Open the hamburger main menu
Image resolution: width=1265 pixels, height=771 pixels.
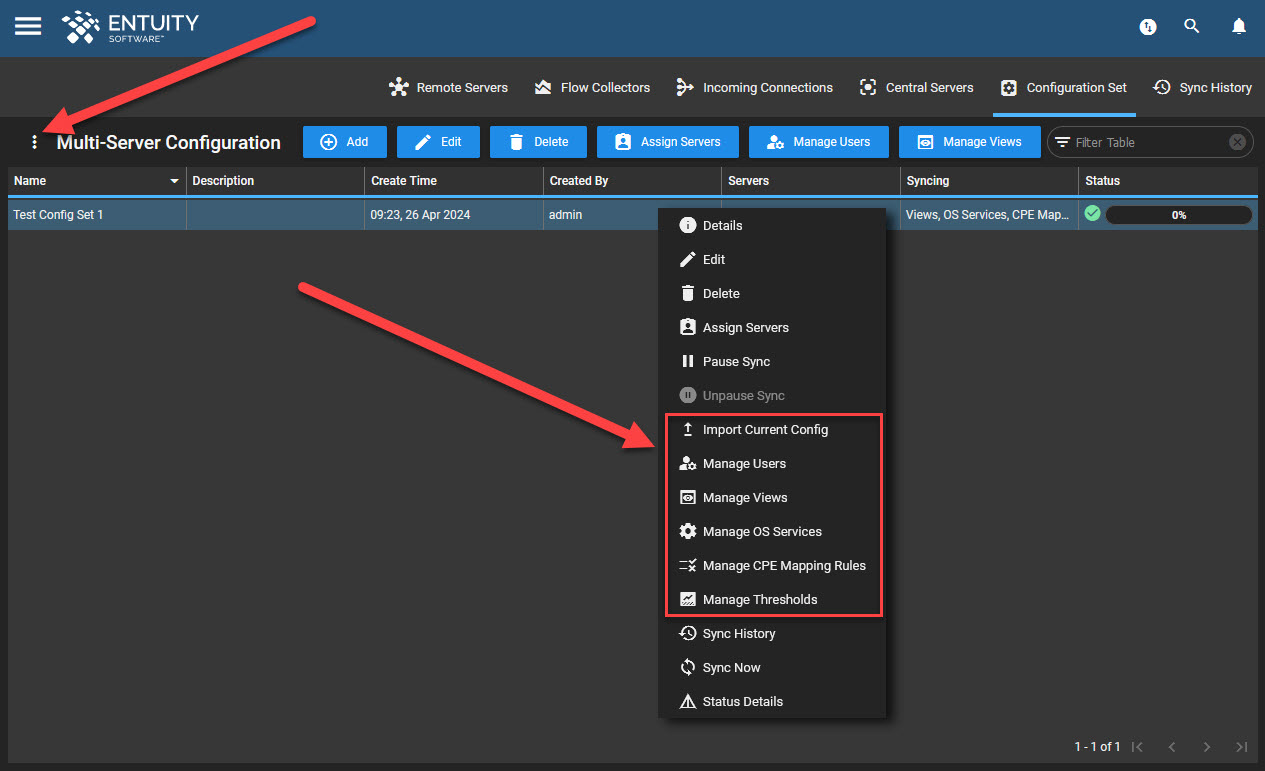28,26
